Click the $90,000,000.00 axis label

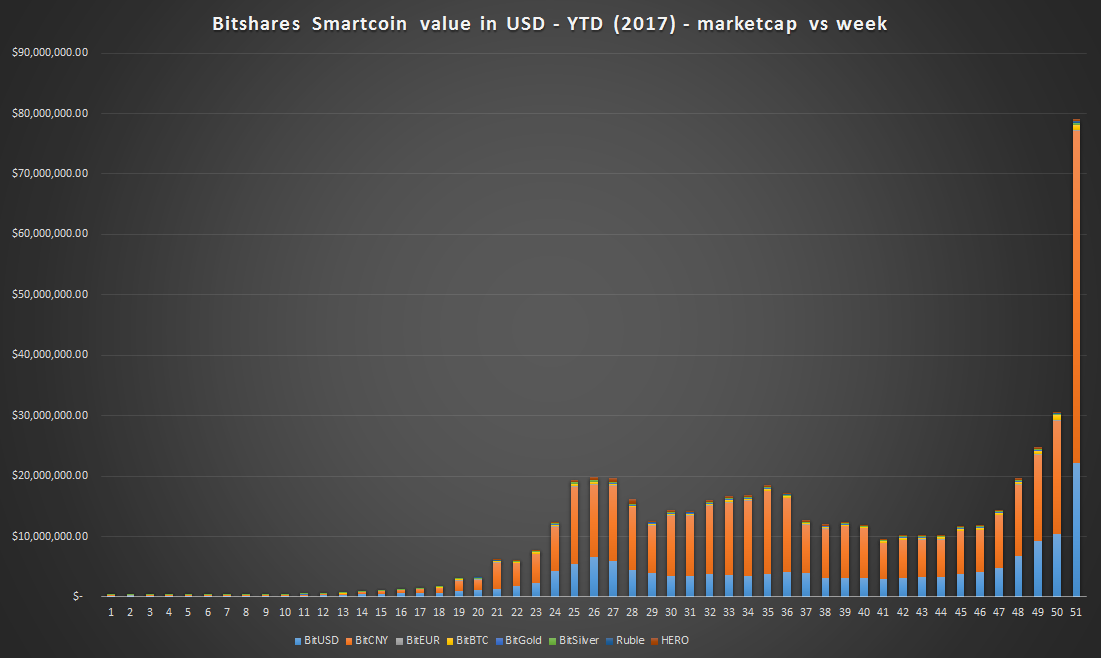pyautogui.click(x=50, y=53)
